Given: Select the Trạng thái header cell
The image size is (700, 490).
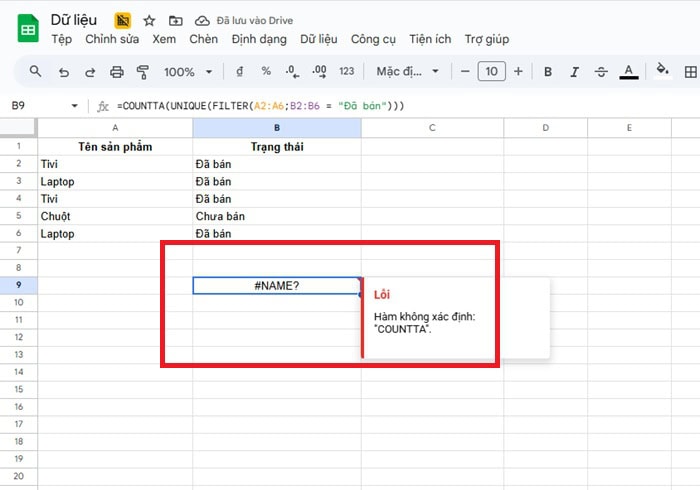Looking at the screenshot, I should click(277, 146).
